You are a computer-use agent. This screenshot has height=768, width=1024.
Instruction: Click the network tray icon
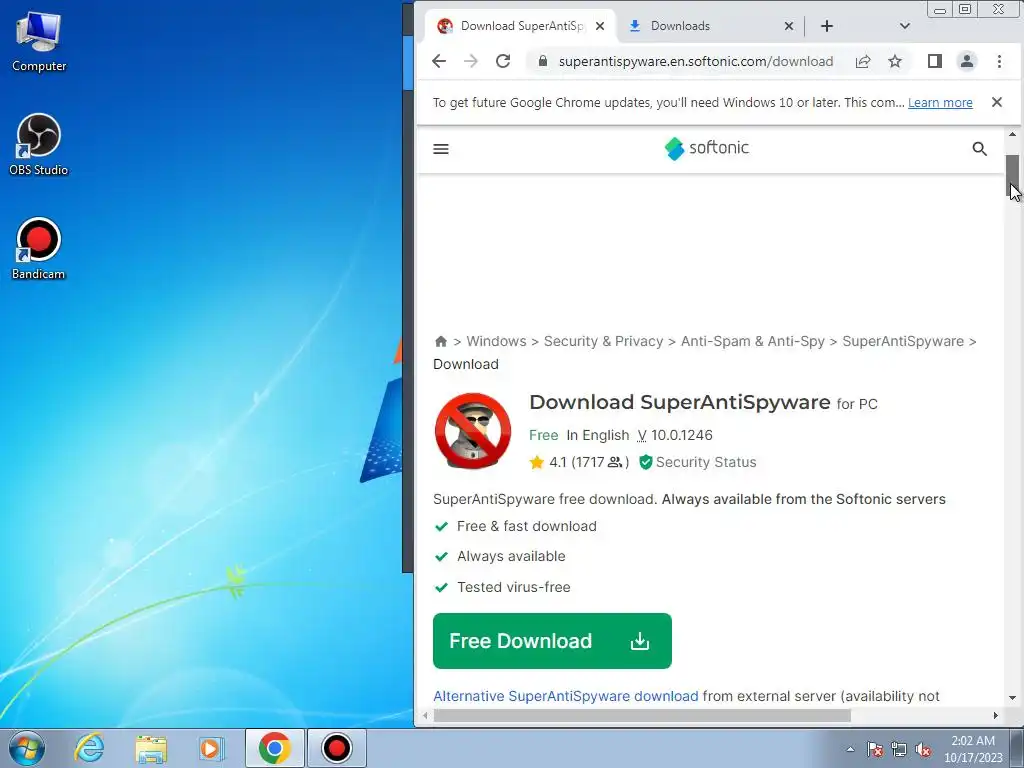pyautogui.click(x=899, y=749)
